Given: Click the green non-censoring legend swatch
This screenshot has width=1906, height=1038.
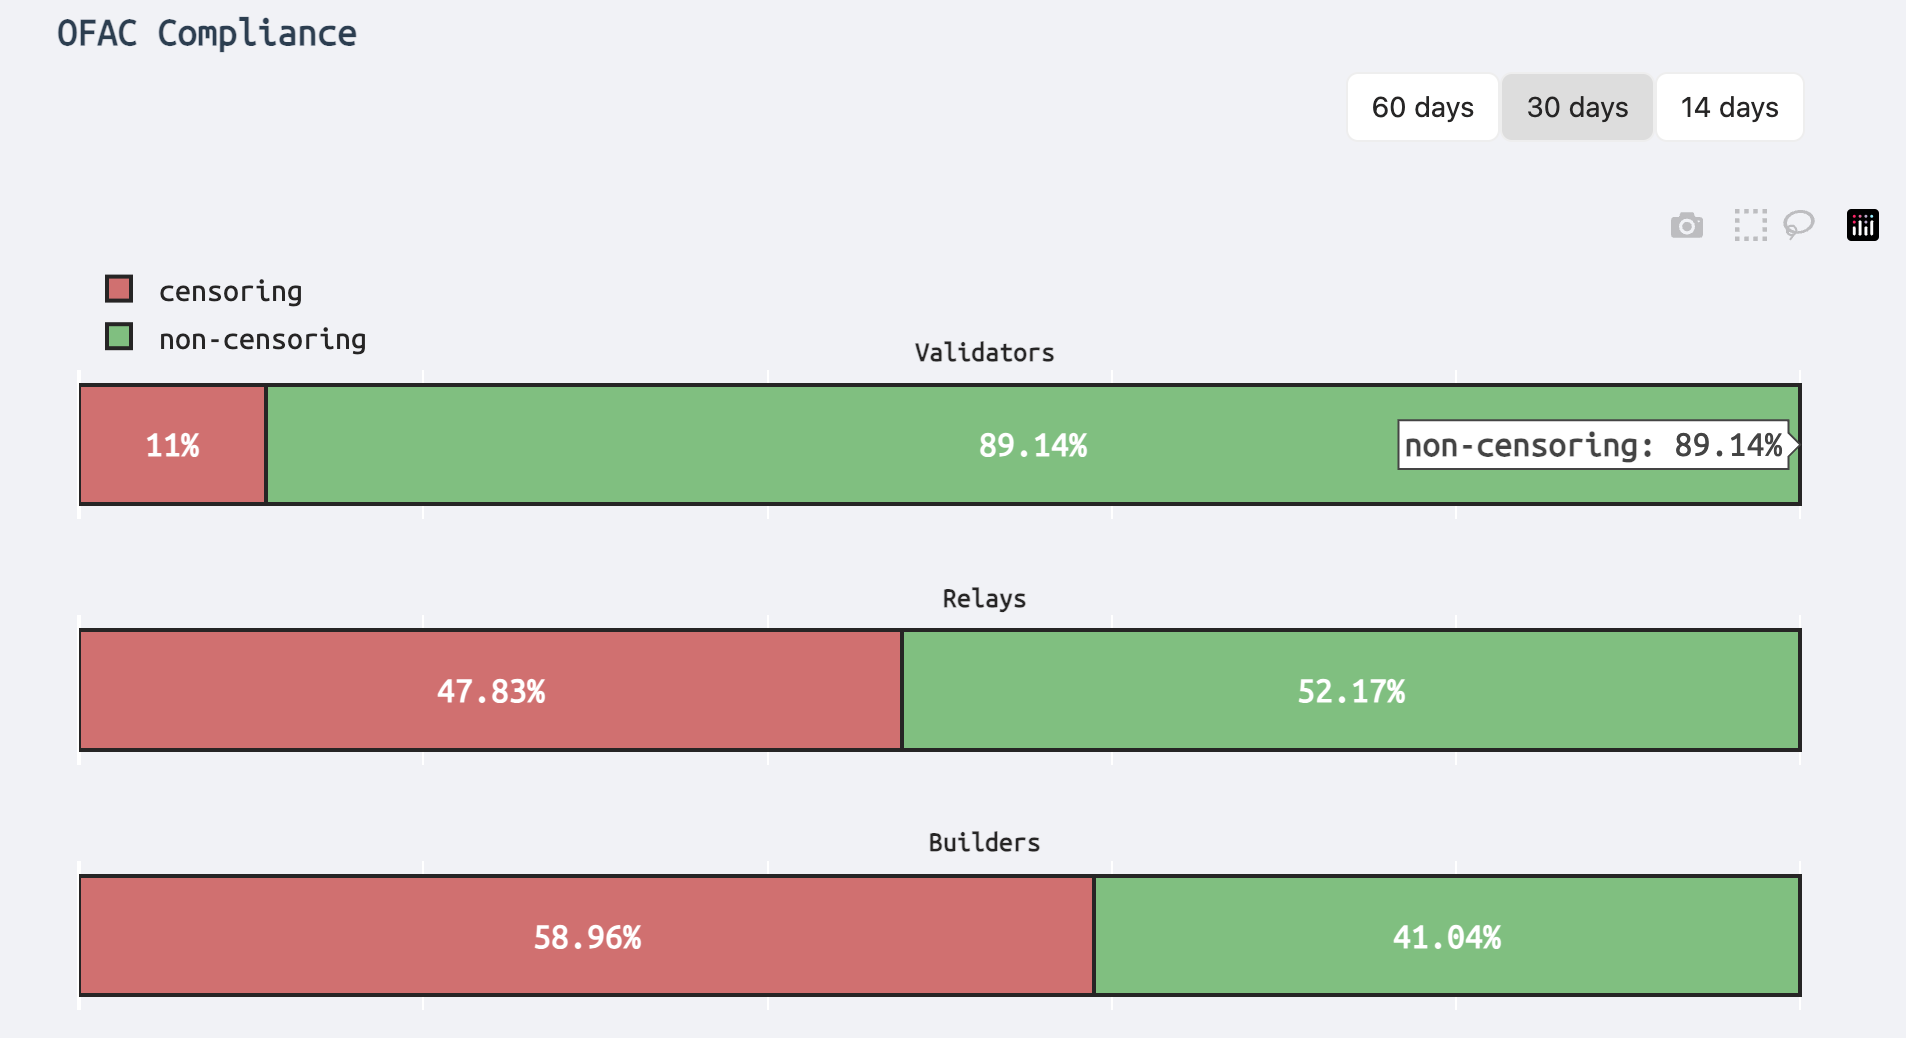Looking at the screenshot, I should [x=119, y=337].
